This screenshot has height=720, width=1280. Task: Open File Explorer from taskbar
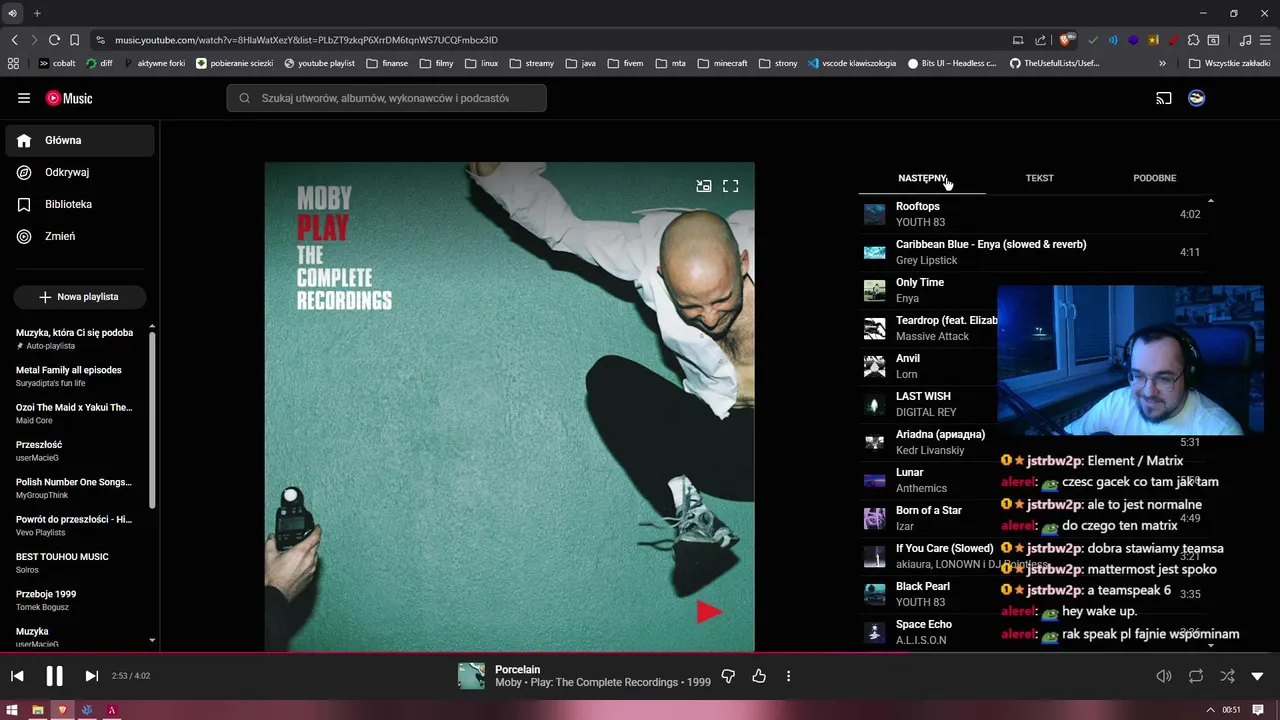tap(38, 710)
